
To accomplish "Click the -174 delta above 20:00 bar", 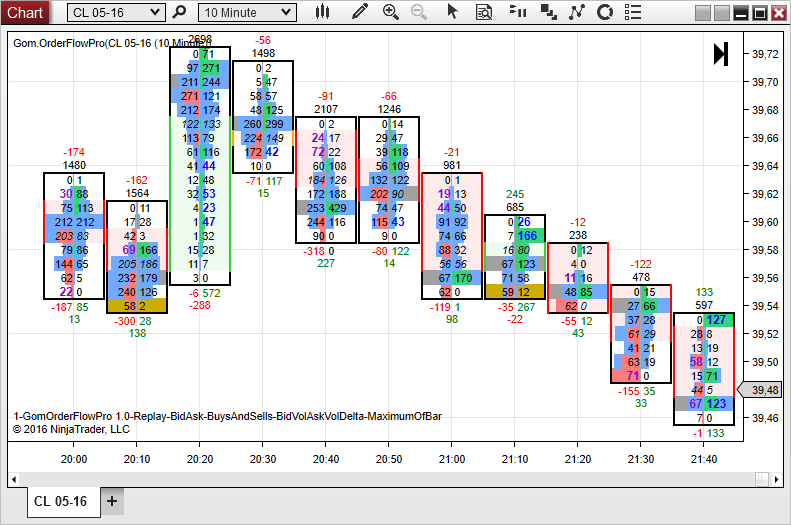I will click(74, 152).
